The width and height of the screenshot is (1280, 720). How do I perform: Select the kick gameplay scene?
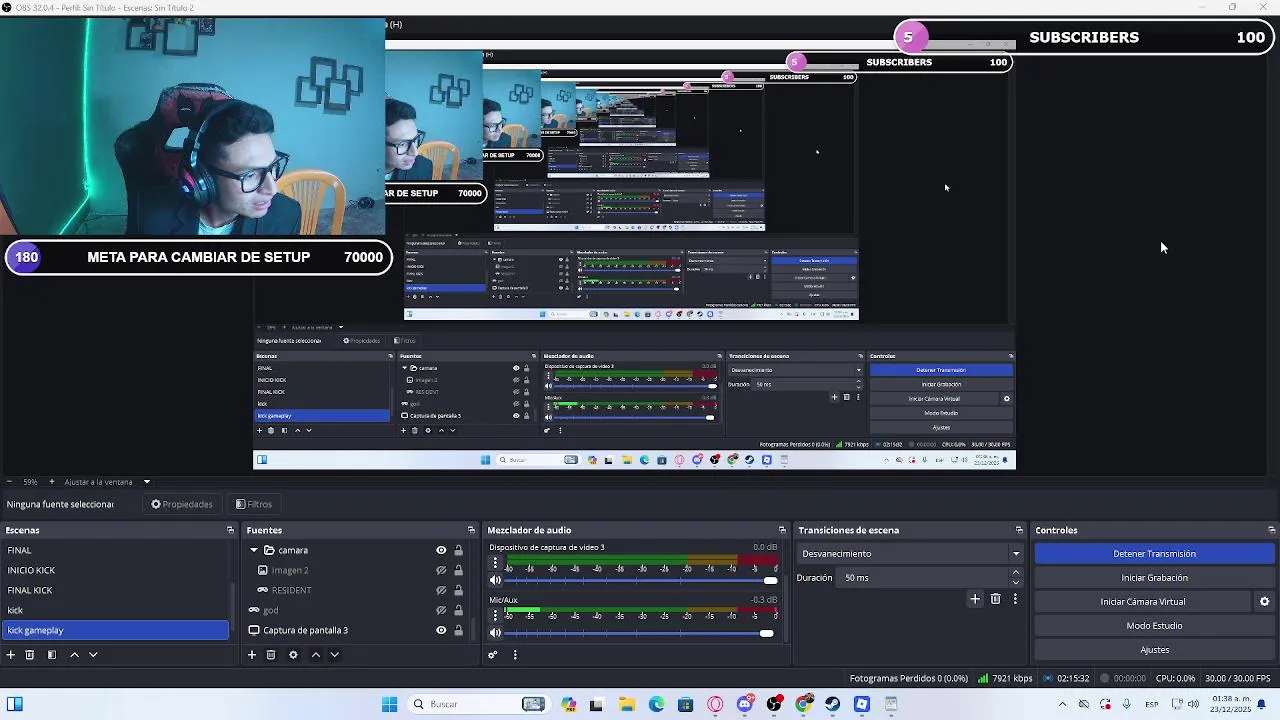tap(115, 630)
